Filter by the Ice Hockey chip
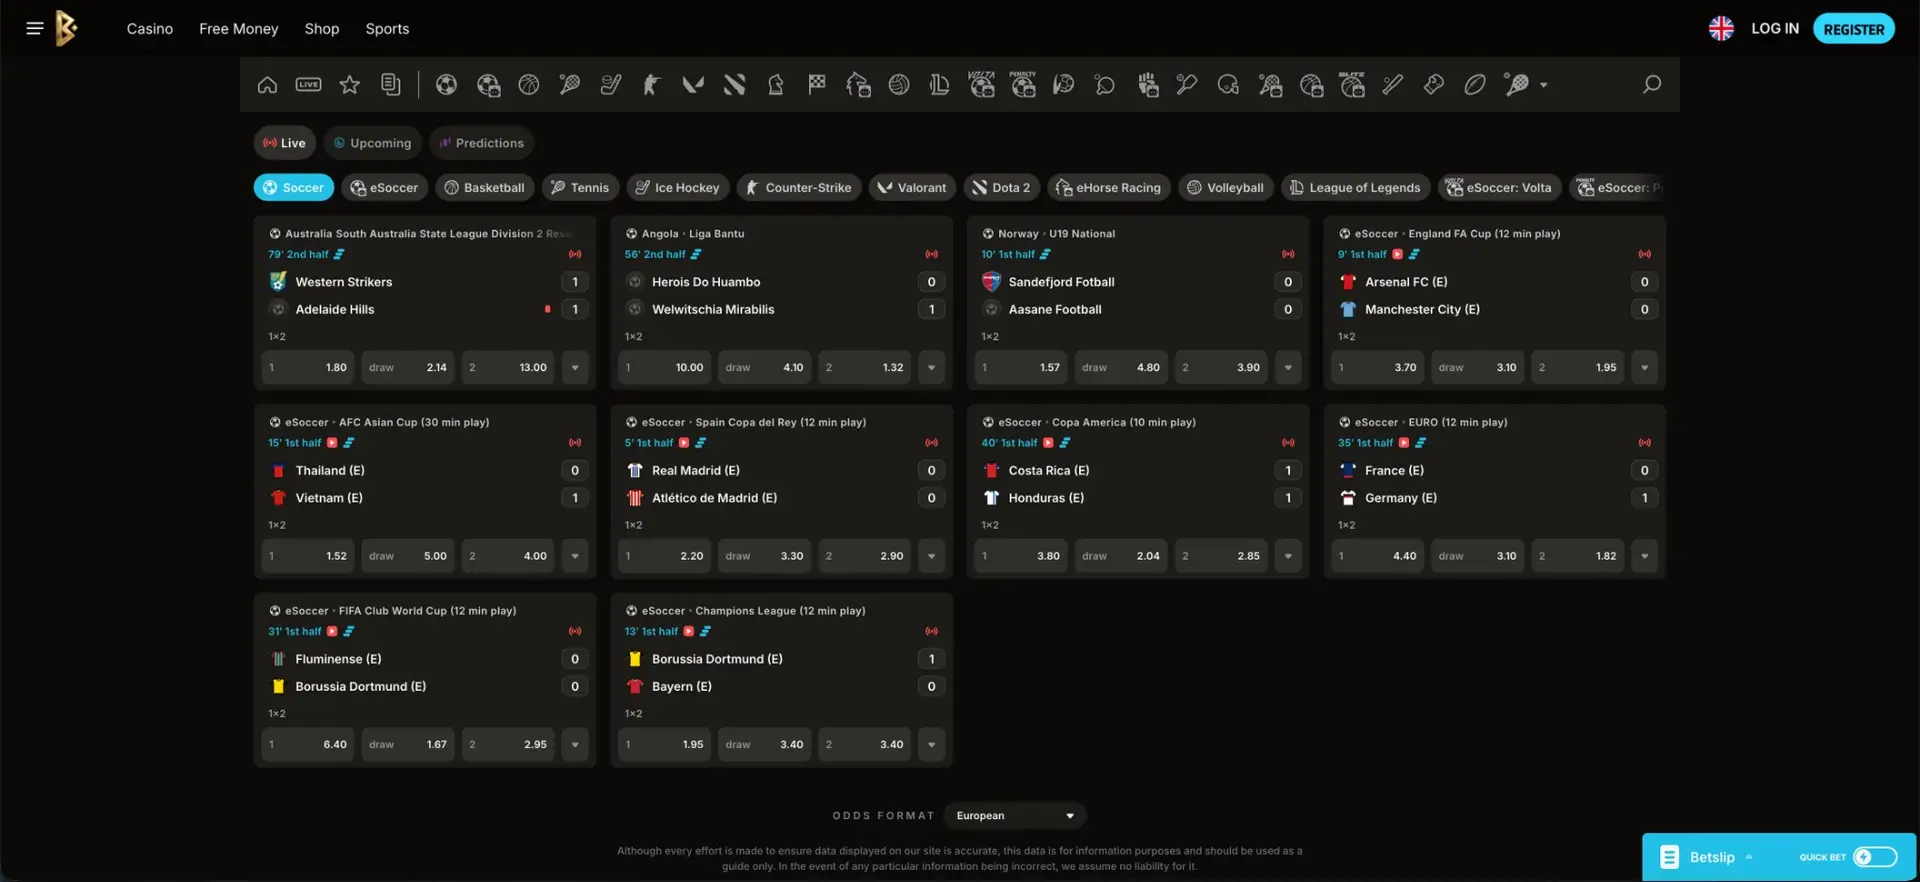Screen dimensions: 1920x882 click(x=678, y=188)
